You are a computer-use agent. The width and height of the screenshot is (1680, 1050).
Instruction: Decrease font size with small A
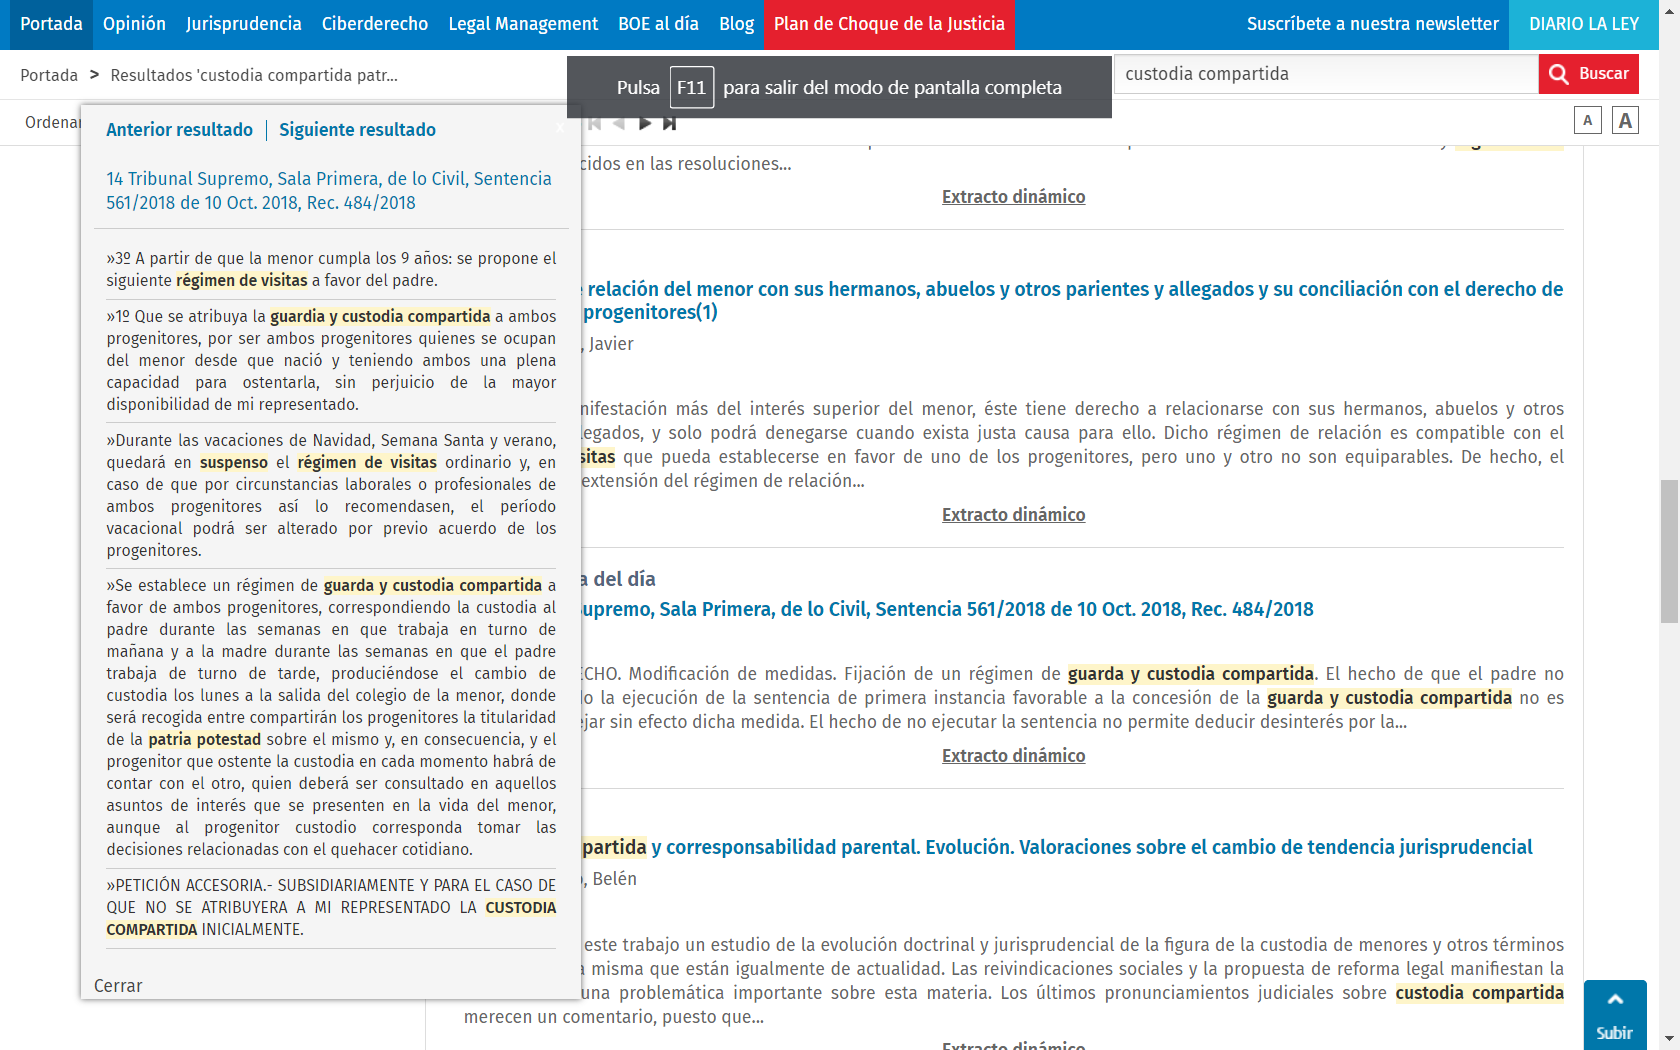[x=1587, y=121]
